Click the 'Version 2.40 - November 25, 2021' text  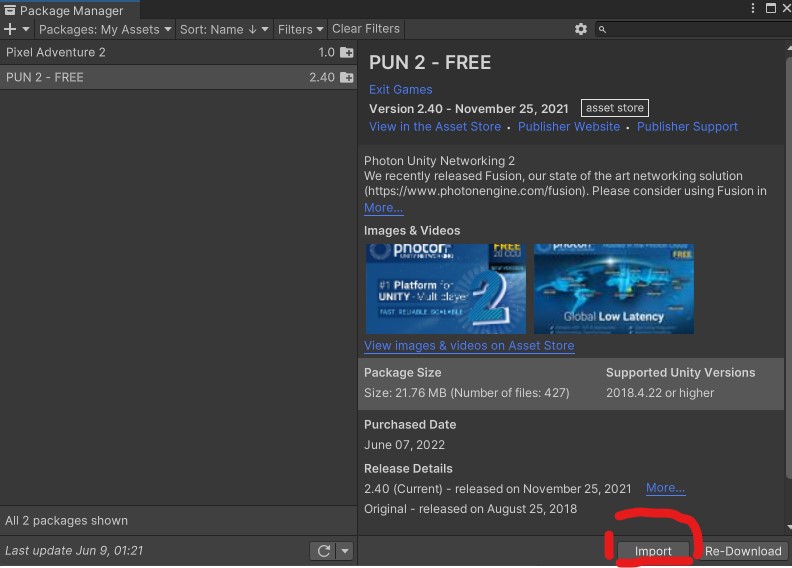point(468,109)
